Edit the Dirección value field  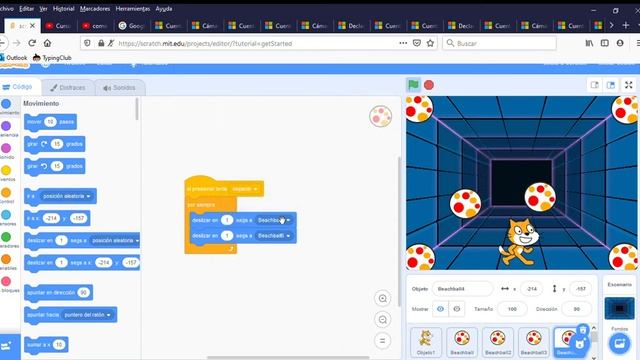coord(576,309)
